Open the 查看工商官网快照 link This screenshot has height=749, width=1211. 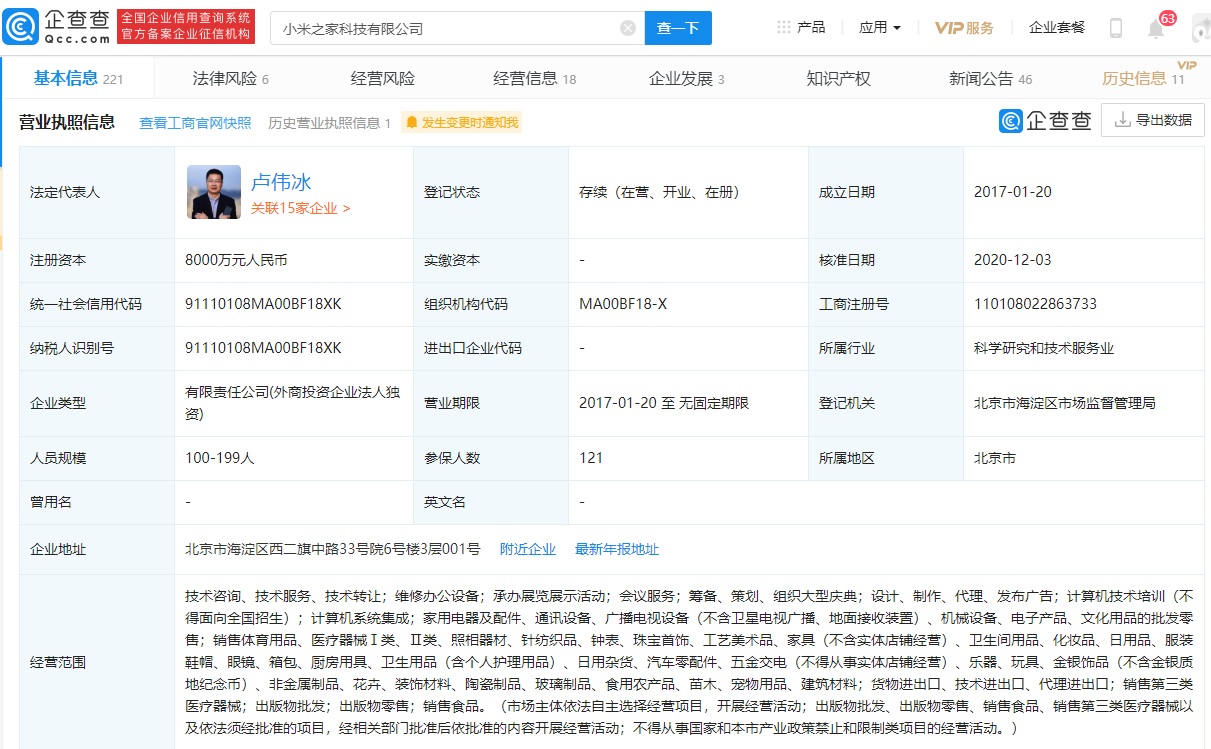194,121
